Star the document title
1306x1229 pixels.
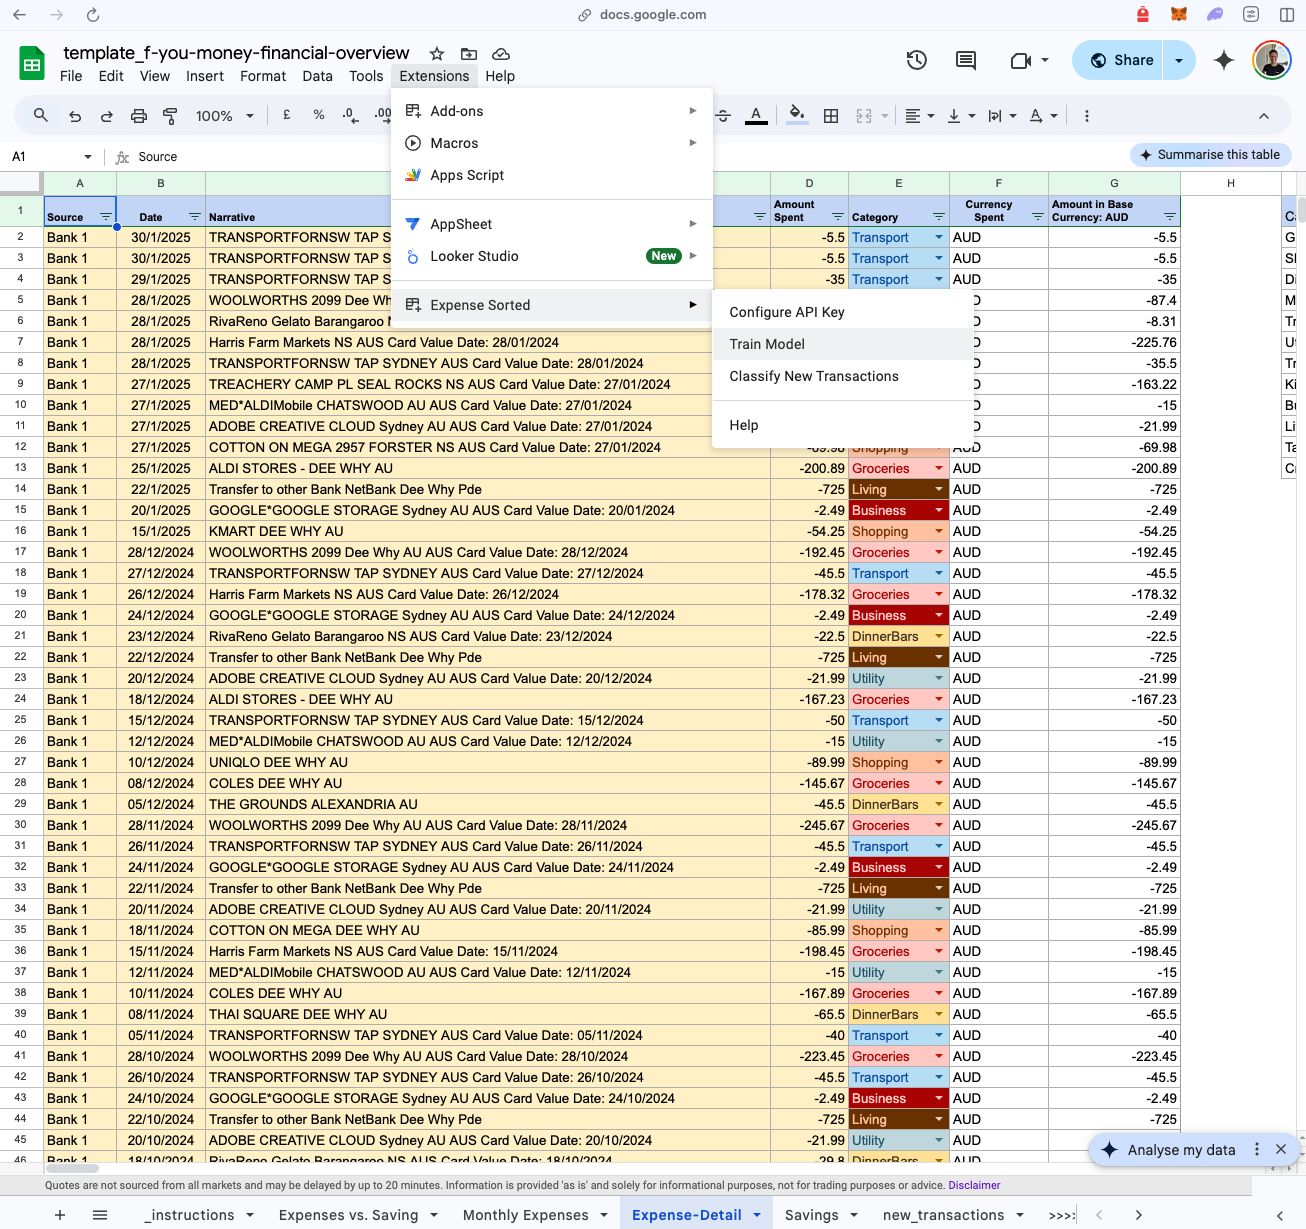click(437, 54)
